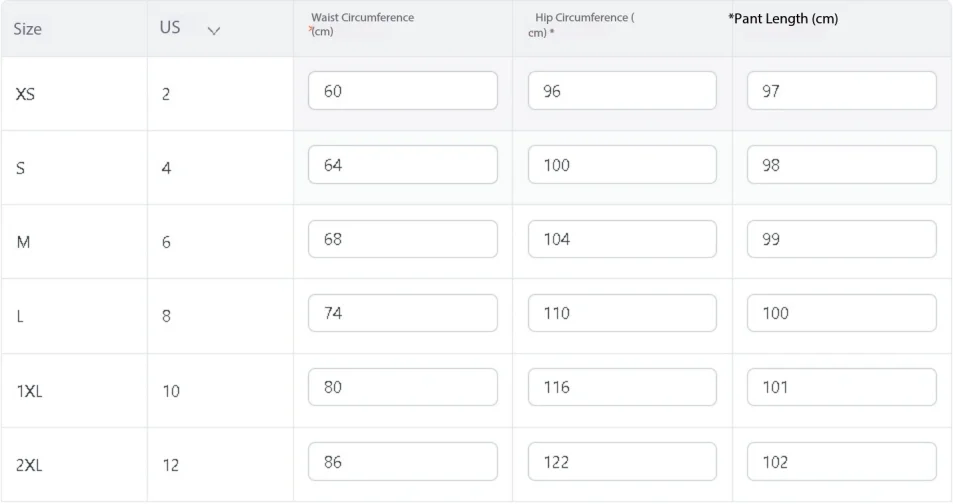The height and width of the screenshot is (504, 953).
Task: Select L hip circumference field with 110
Action: point(622,313)
